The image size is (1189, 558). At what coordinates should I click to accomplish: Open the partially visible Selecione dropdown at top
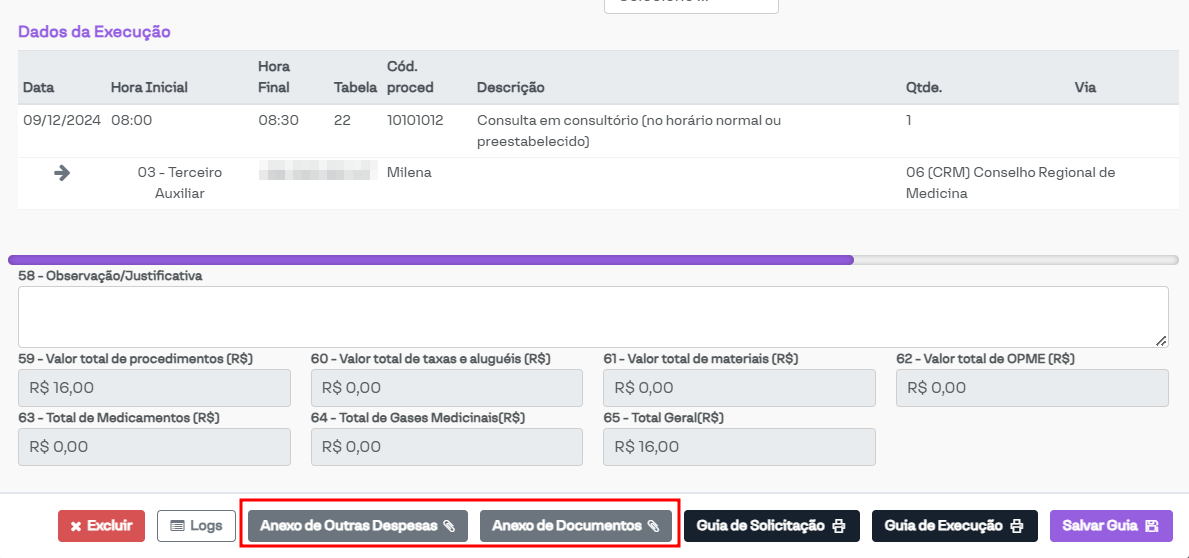690,5
